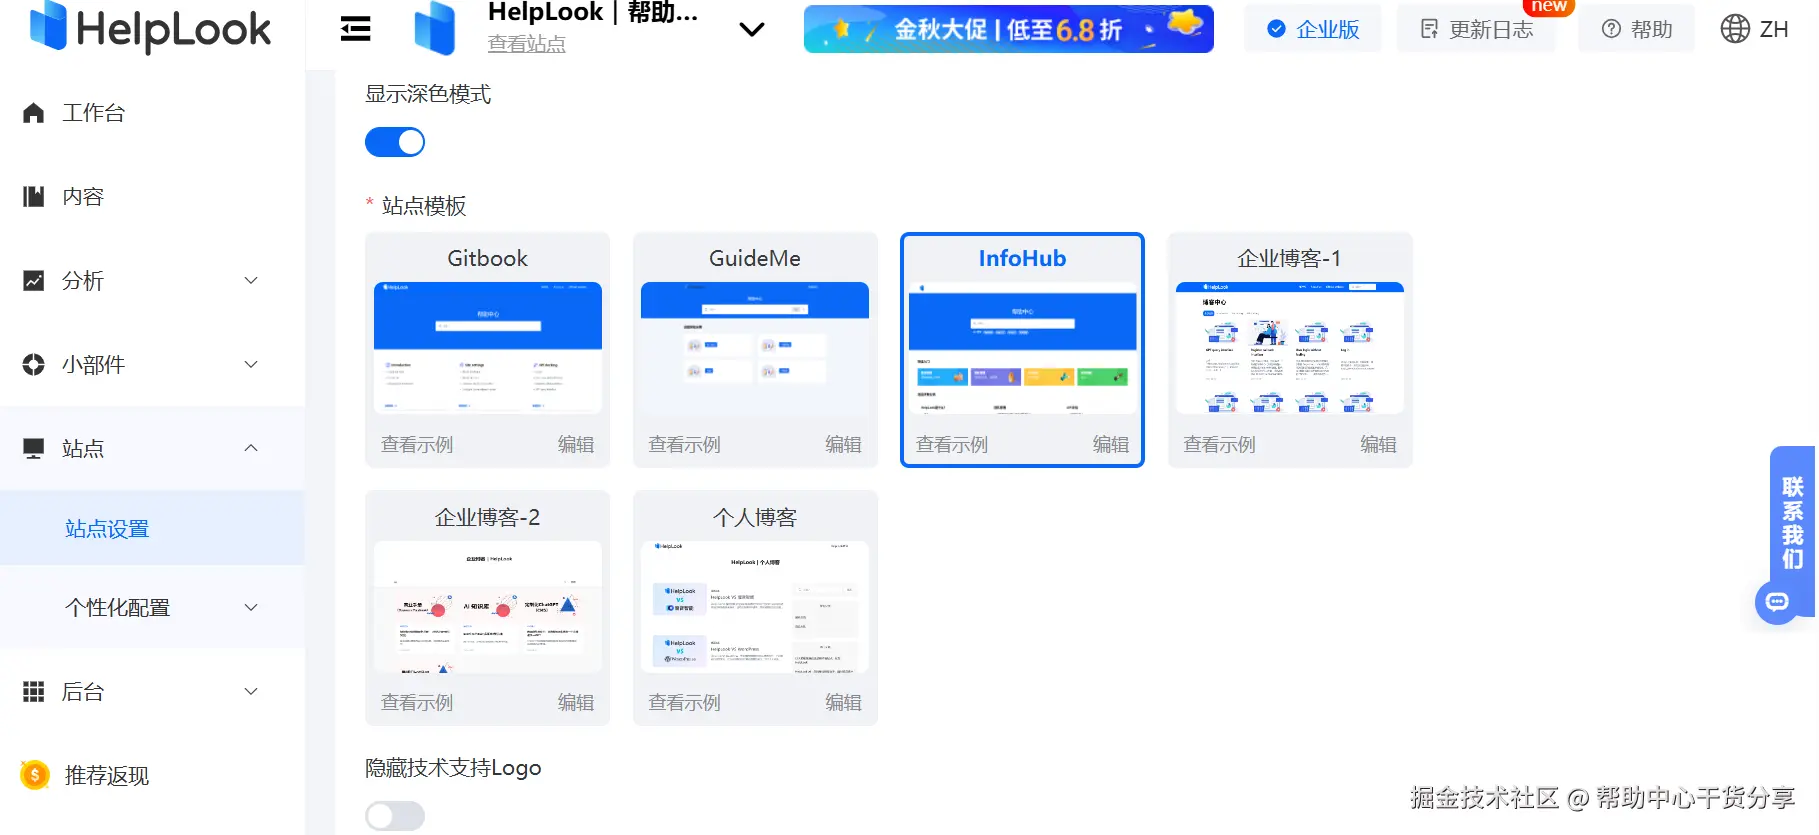
Task: Click the 分析 chart icon
Action: [x=33, y=281]
